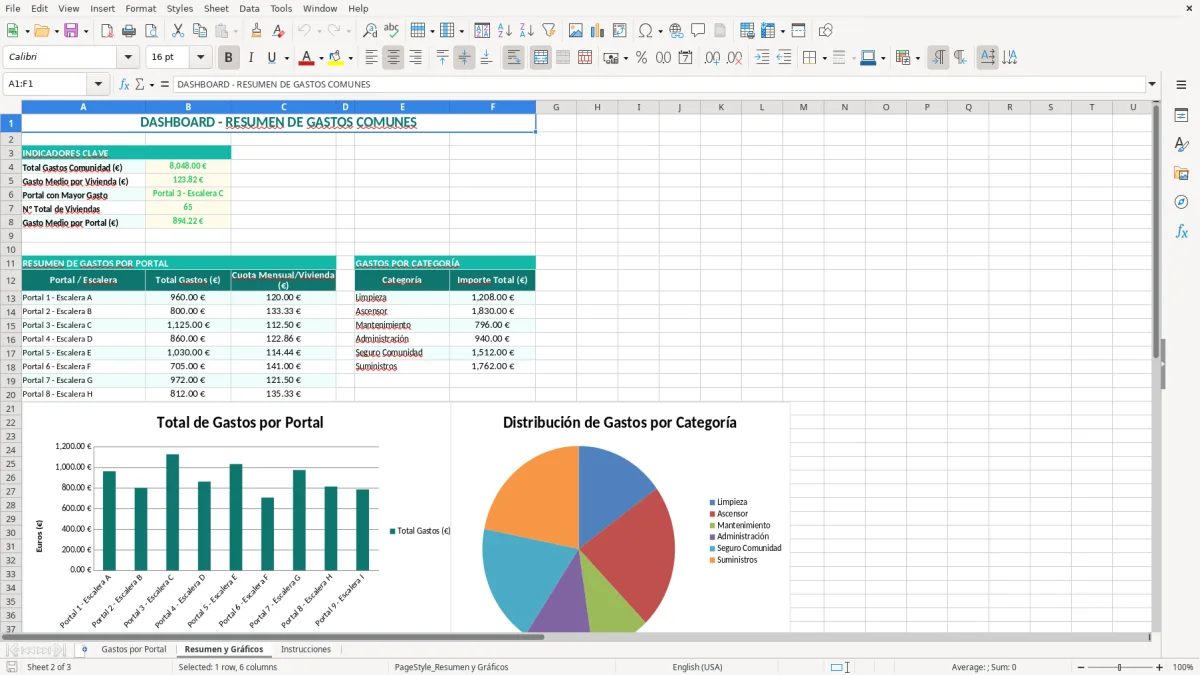This screenshot has height=675, width=1200.
Task: Toggle Merge and Center Cells
Action: click(540, 58)
